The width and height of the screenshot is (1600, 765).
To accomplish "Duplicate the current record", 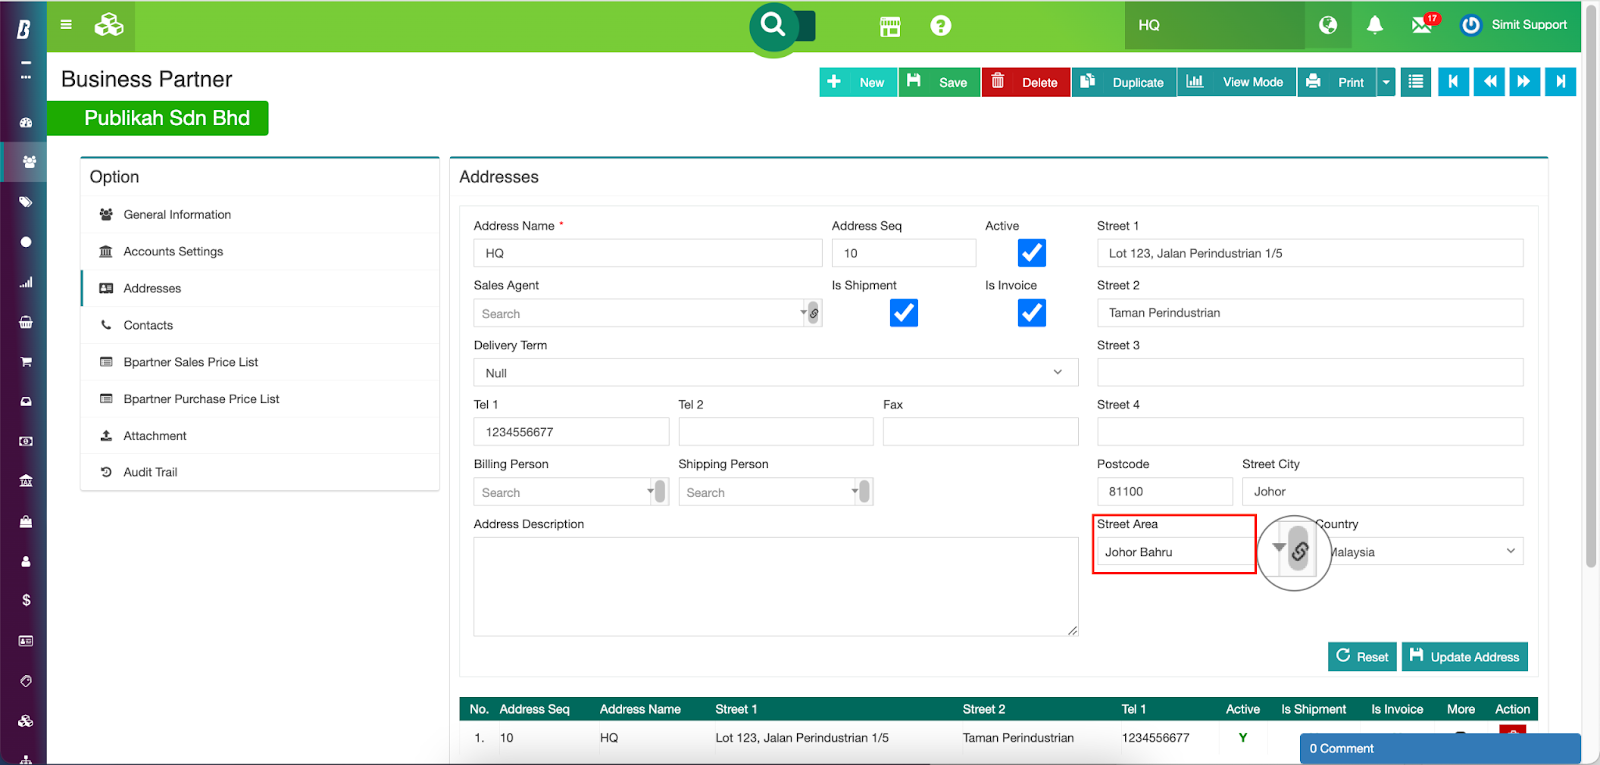I will click(1124, 82).
